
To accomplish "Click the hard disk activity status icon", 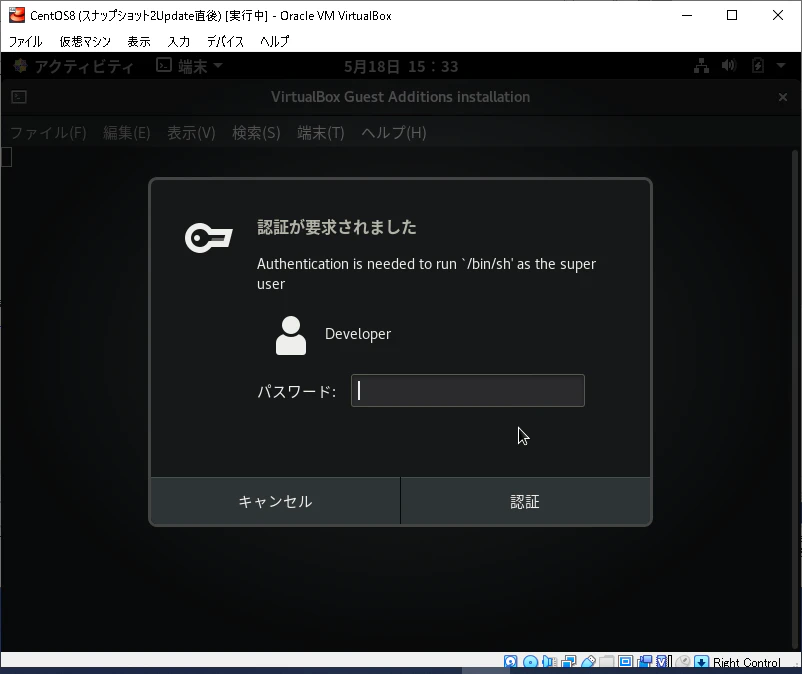I will pyautogui.click(x=510, y=662).
